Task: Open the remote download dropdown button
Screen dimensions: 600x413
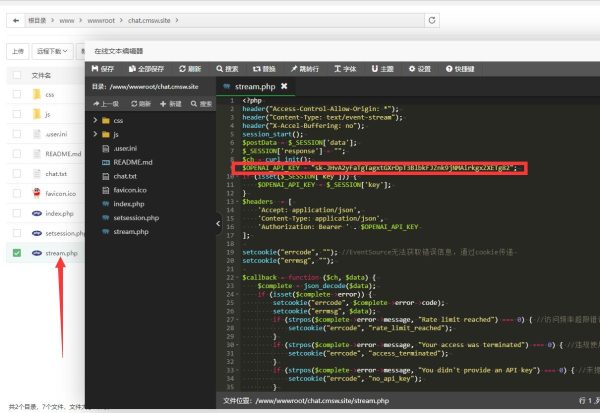Action: point(52,51)
